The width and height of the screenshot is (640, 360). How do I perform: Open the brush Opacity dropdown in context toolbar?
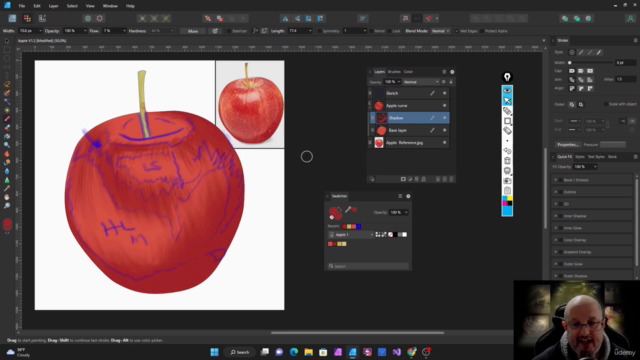pyautogui.click(x=85, y=31)
